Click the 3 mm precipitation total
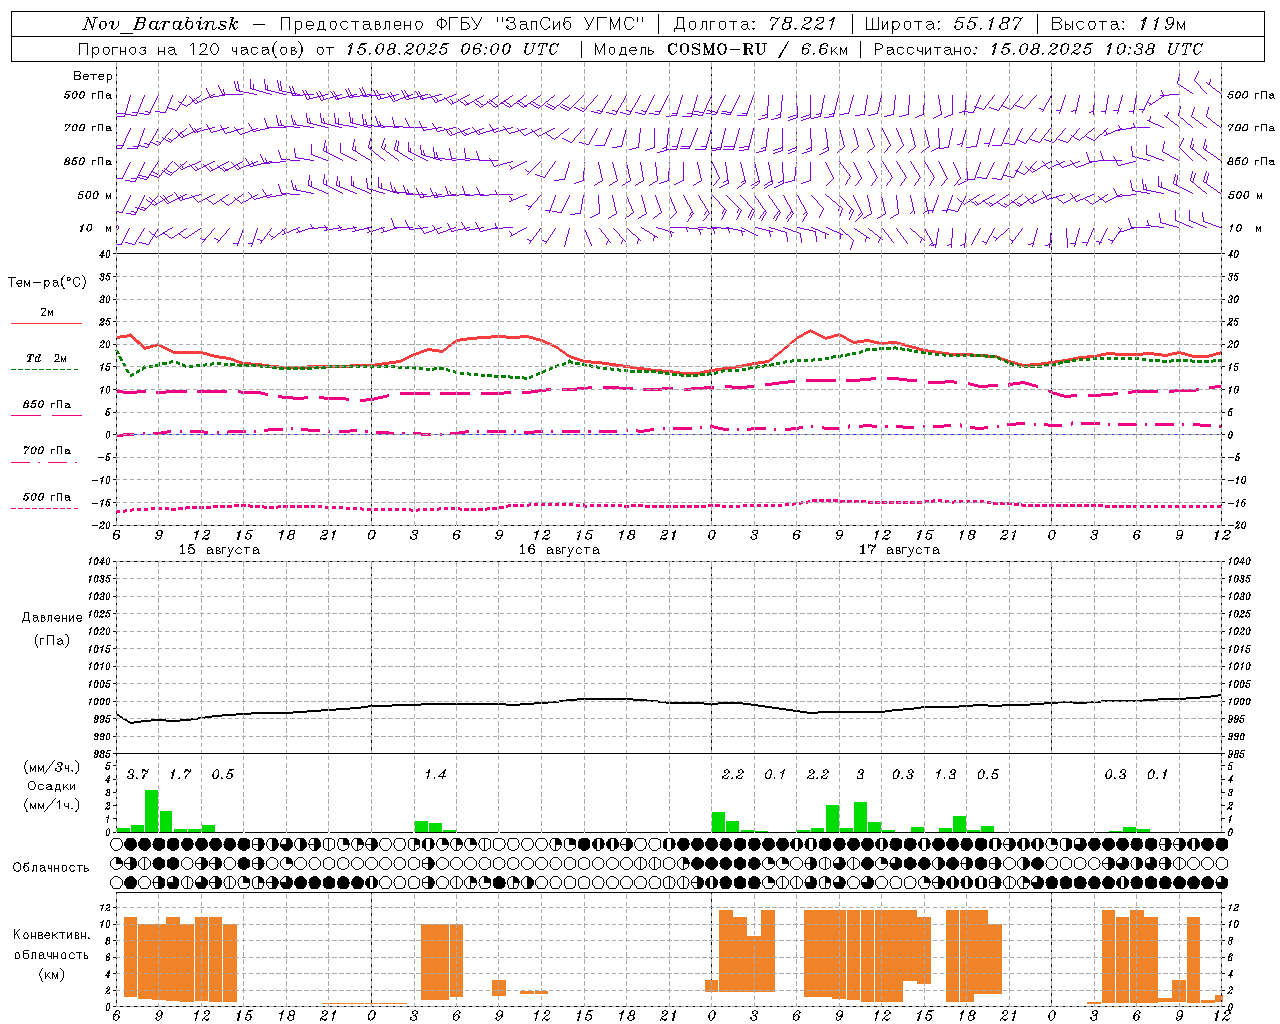Screen dimensions: 1280x1024 tap(860, 774)
